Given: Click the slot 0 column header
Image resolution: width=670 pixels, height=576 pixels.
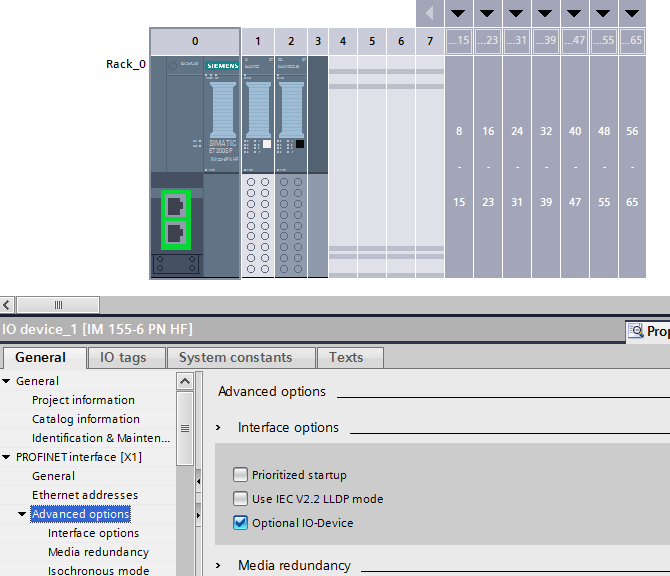Looking at the screenshot, I should coord(195,41).
